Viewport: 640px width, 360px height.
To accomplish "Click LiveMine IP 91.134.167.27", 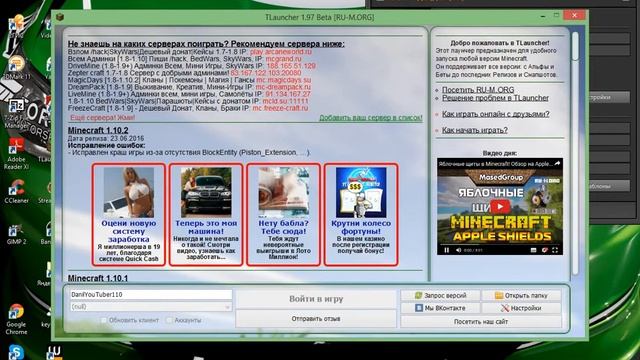I will coord(288,94).
